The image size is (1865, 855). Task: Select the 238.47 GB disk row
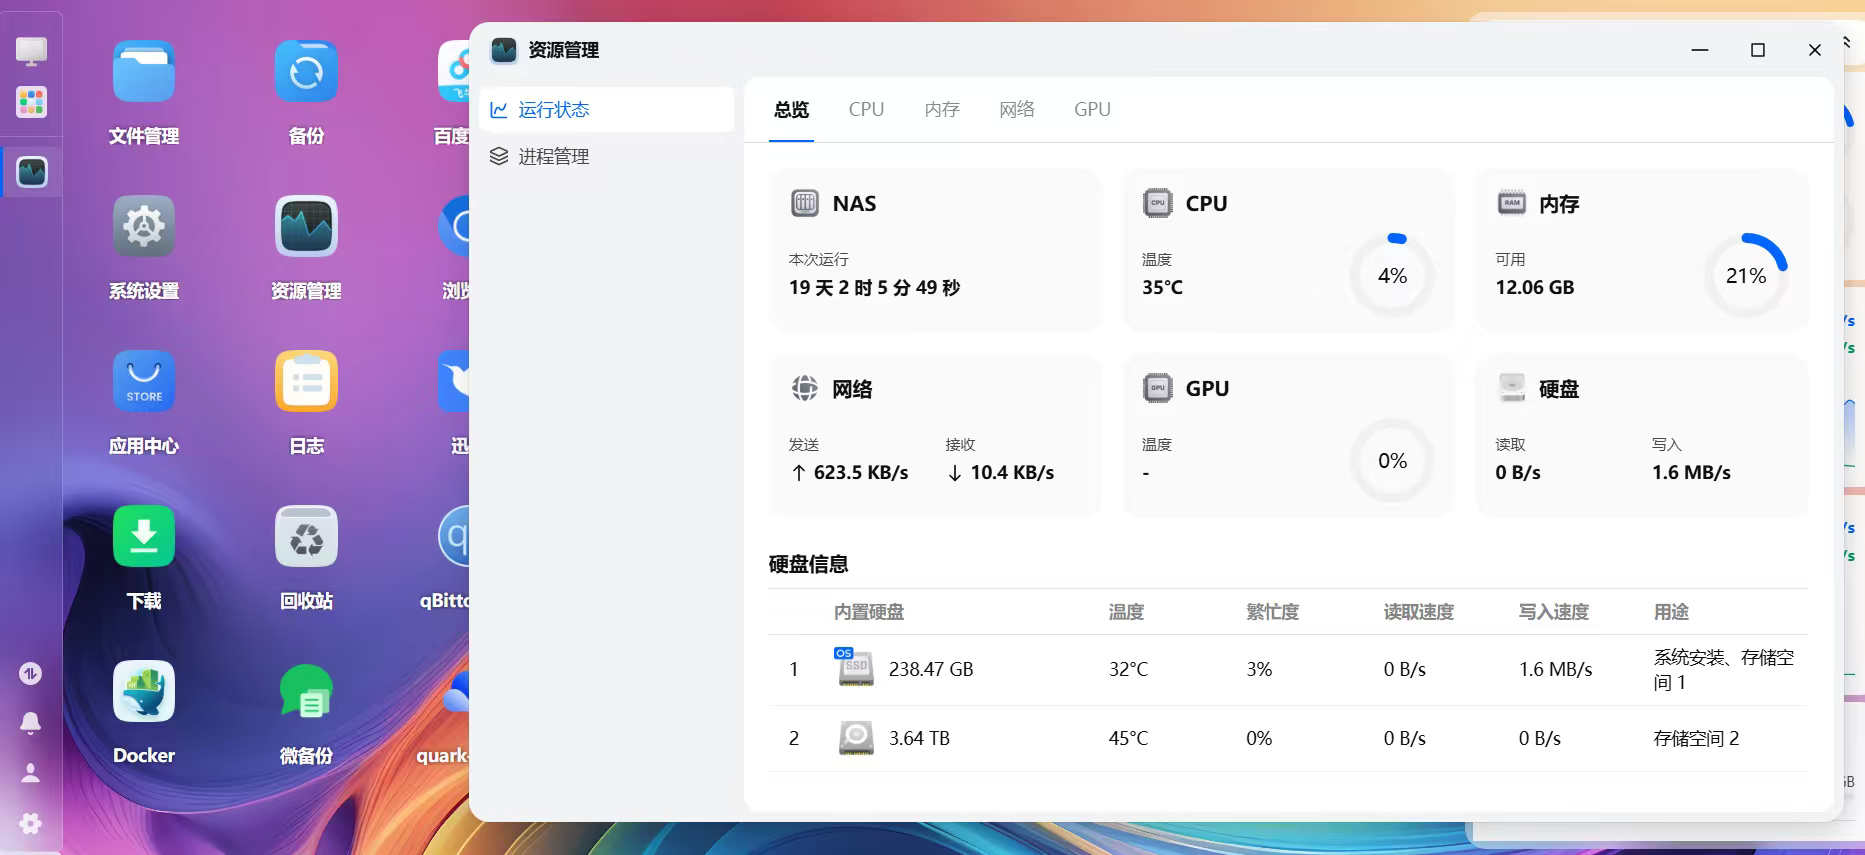click(x=1288, y=670)
